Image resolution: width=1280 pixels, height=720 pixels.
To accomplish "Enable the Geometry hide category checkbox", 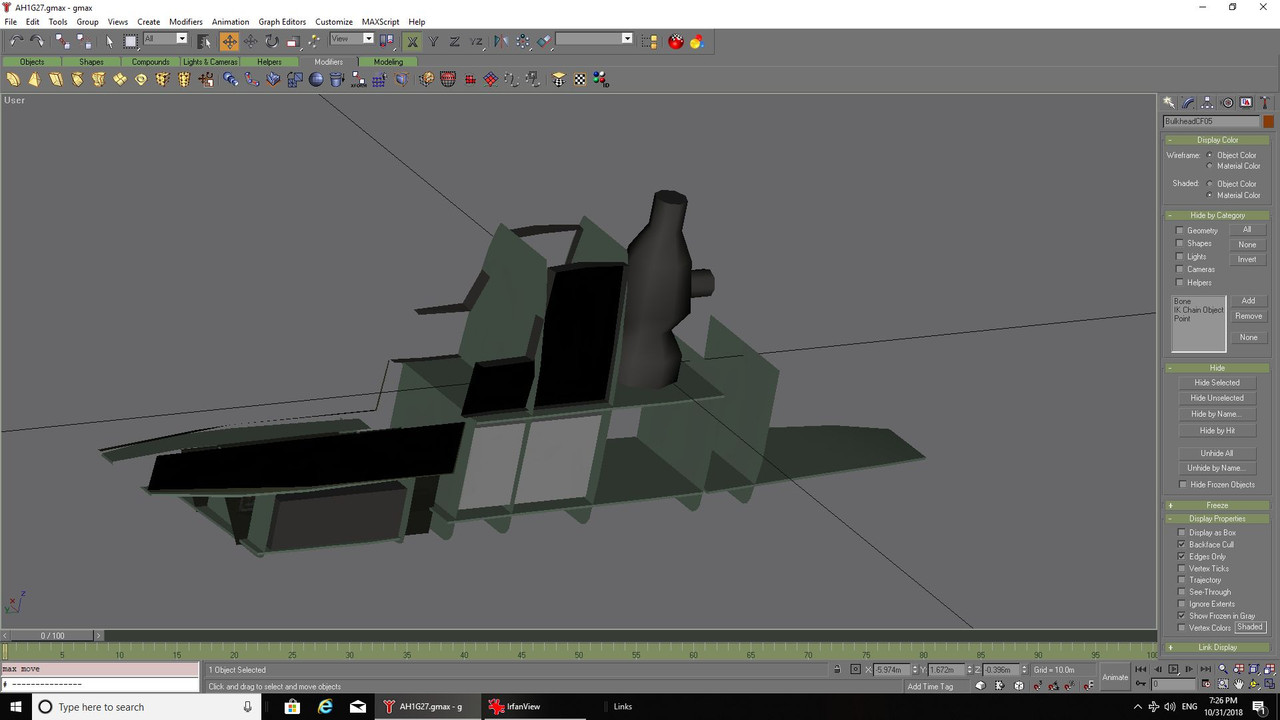I will coord(1180,231).
